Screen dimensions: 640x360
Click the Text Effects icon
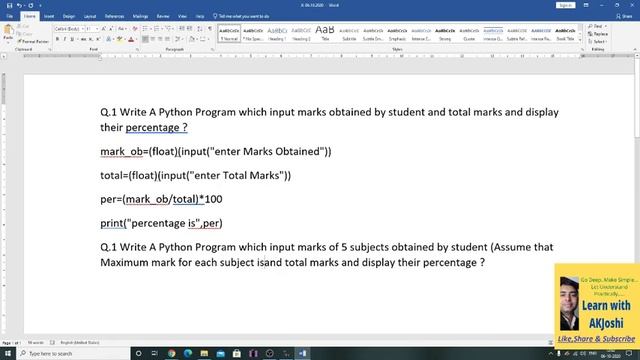coord(109,39)
